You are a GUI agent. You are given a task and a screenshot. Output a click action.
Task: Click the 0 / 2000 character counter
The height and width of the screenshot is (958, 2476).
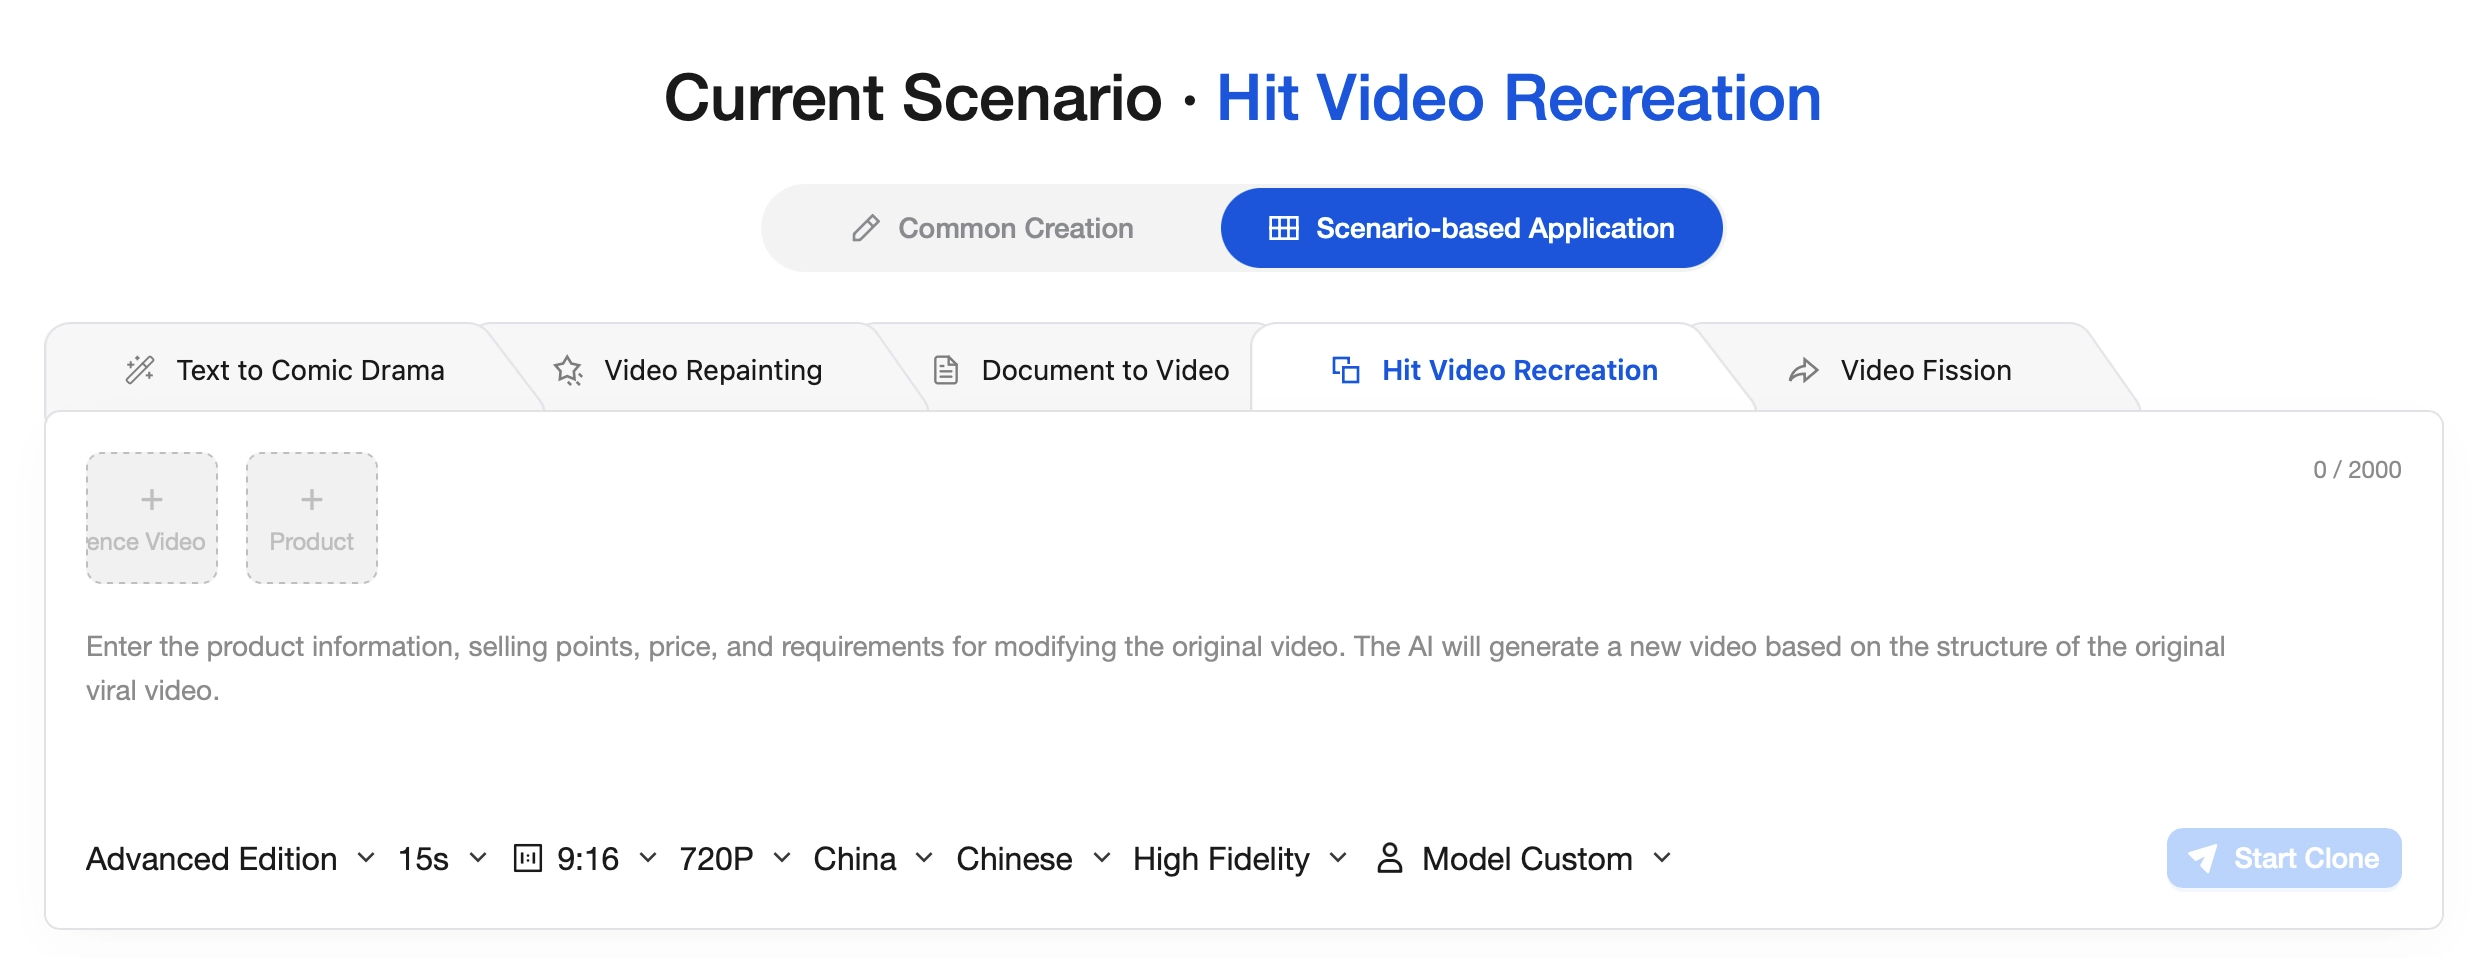click(x=2357, y=470)
